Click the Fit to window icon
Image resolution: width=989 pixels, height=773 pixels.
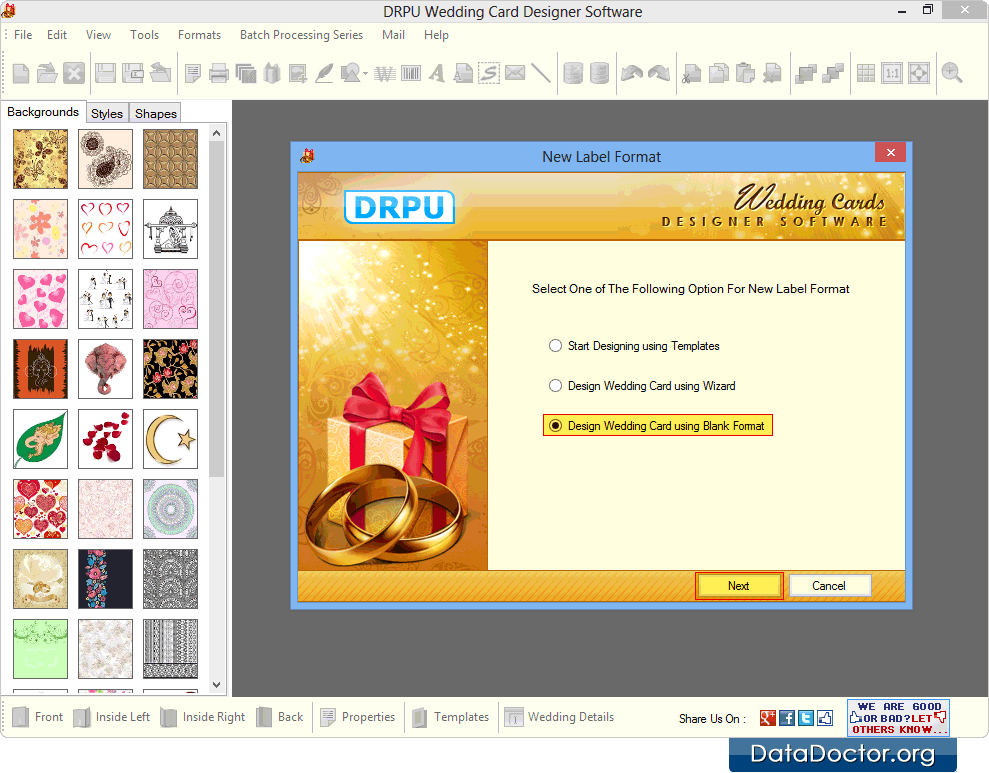[918, 74]
